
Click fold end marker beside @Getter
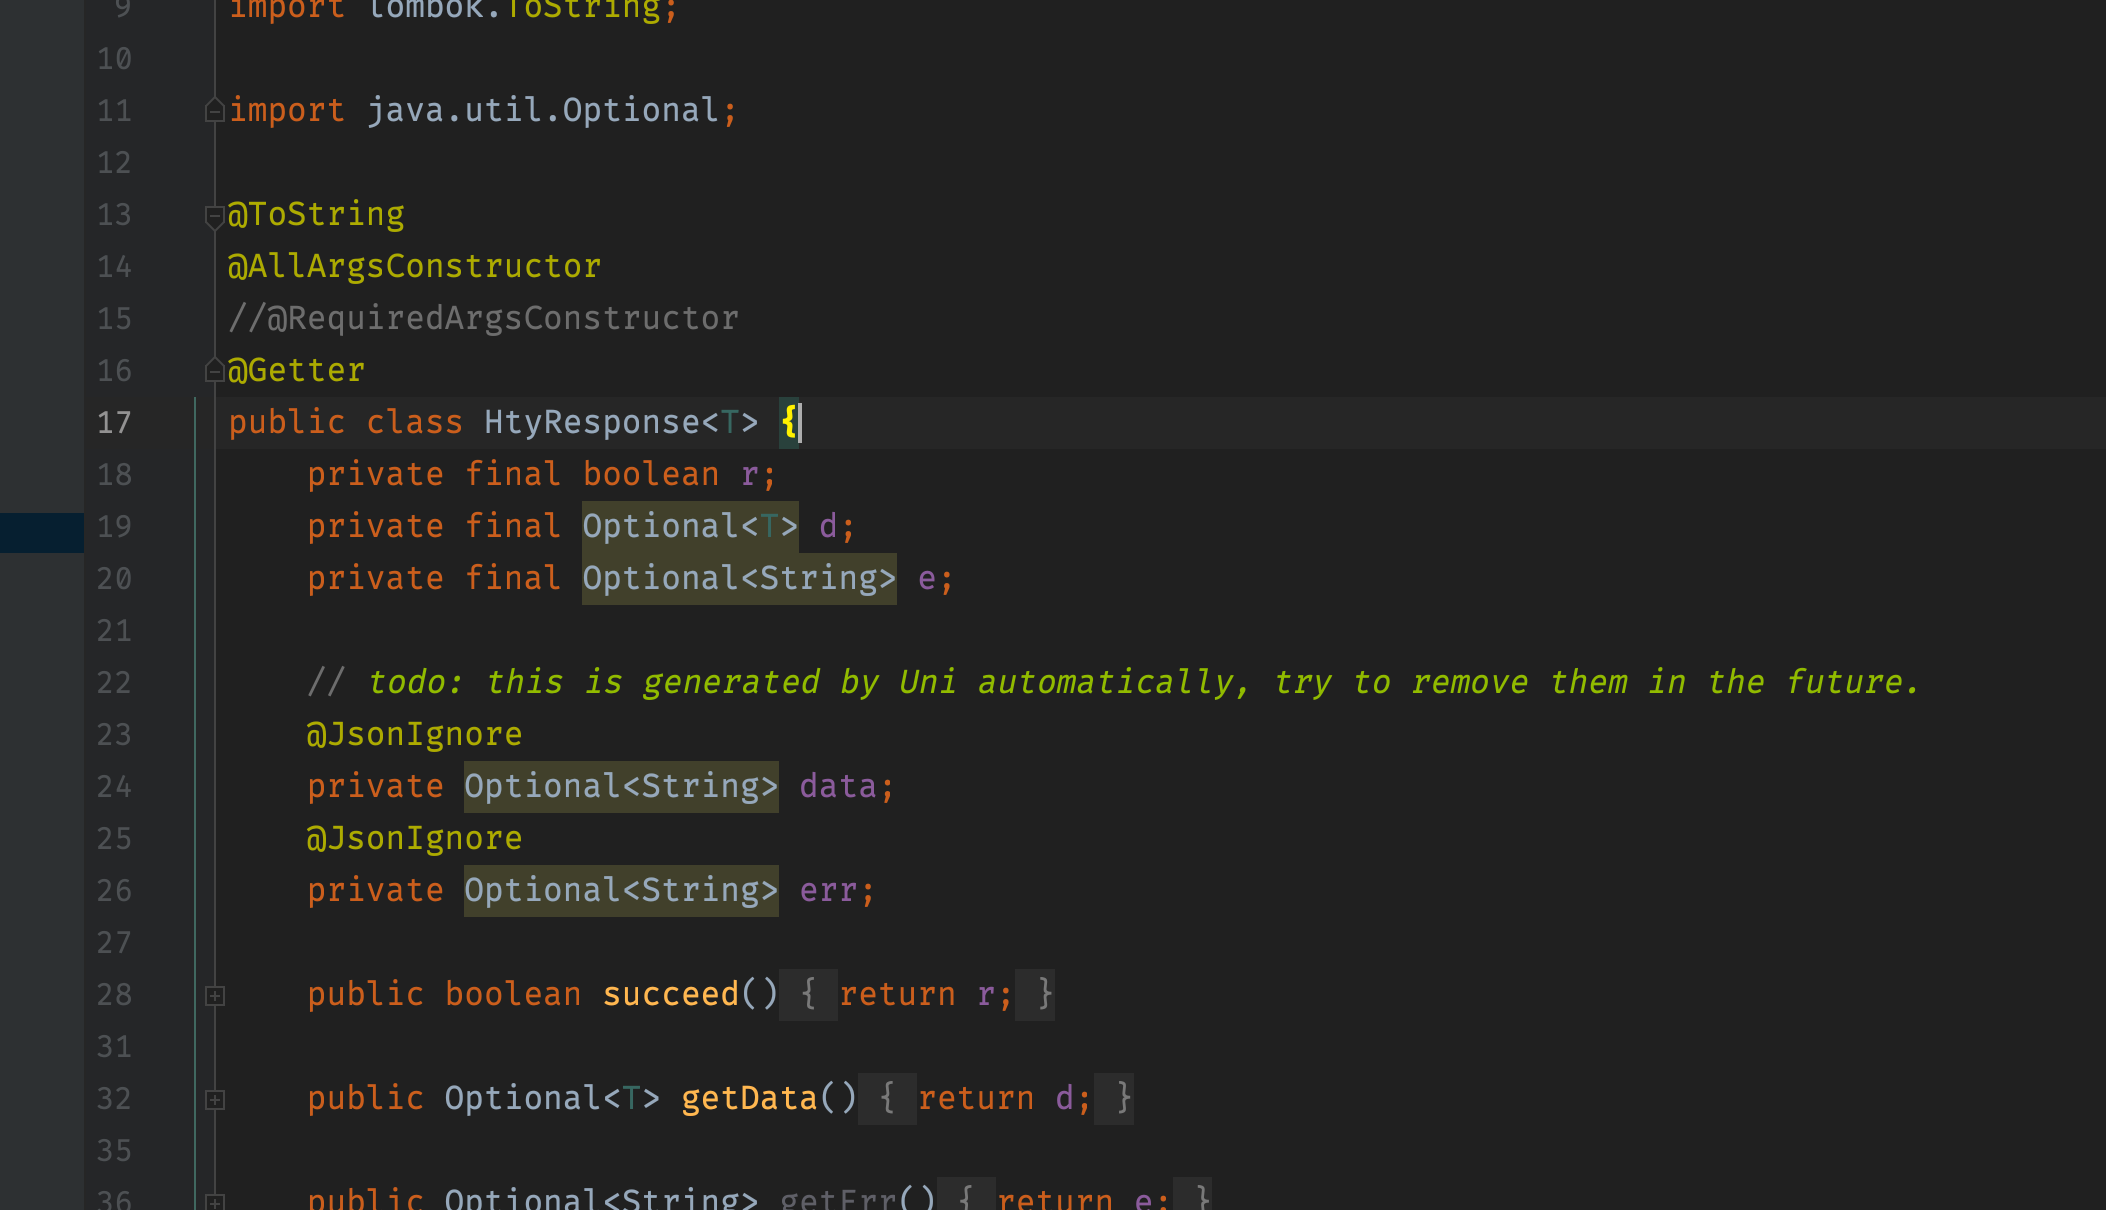pos(214,370)
